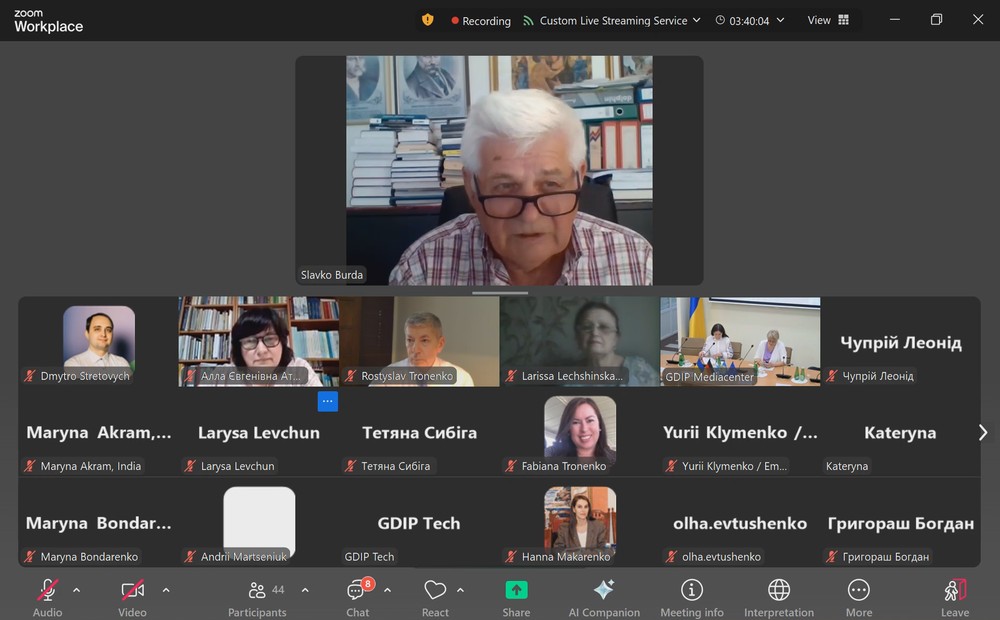Select the Andrii Martseniuk tile
The height and width of the screenshot is (620, 1000).
(x=259, y=522)
